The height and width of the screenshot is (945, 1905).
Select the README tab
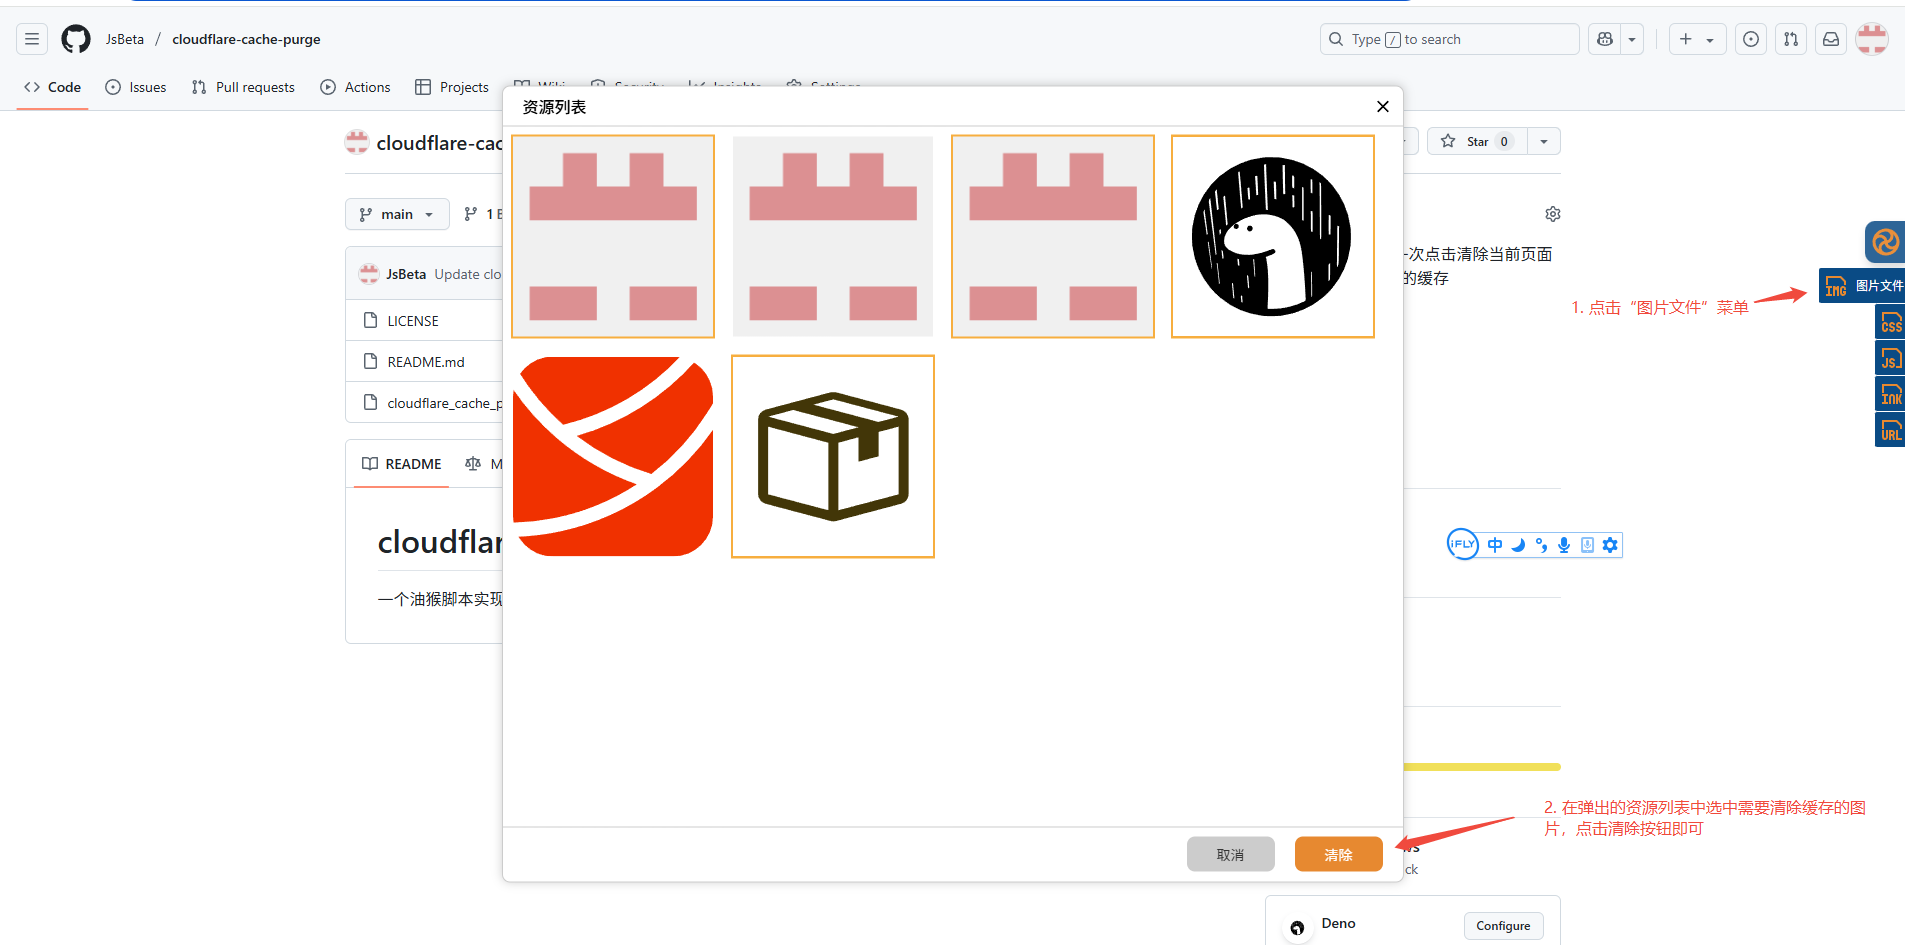pos(401,464)
